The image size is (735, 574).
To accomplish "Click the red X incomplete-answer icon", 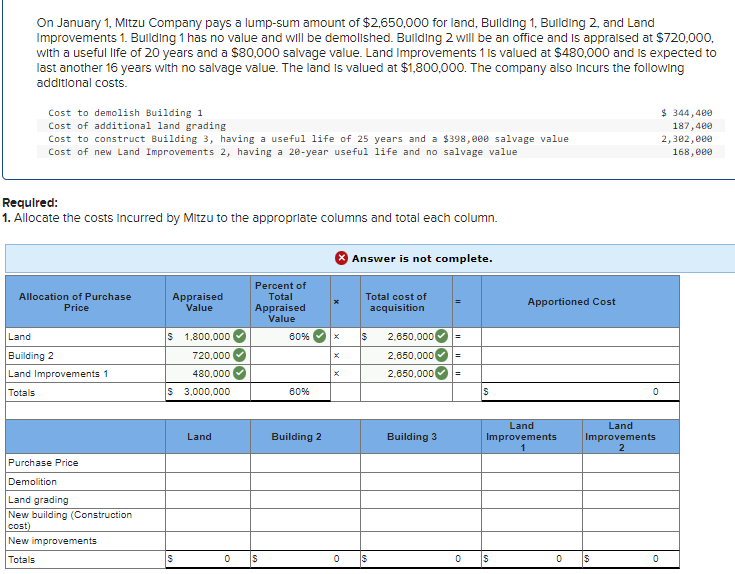I will tap(341, 258).
